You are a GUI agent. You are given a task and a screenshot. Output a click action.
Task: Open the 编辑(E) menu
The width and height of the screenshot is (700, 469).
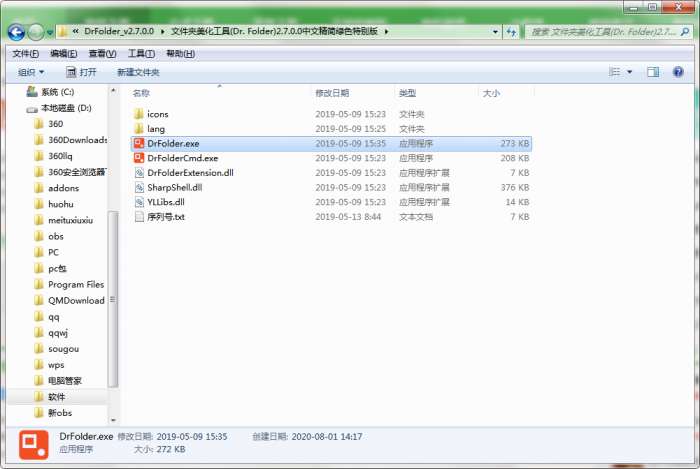pos(63,54)
